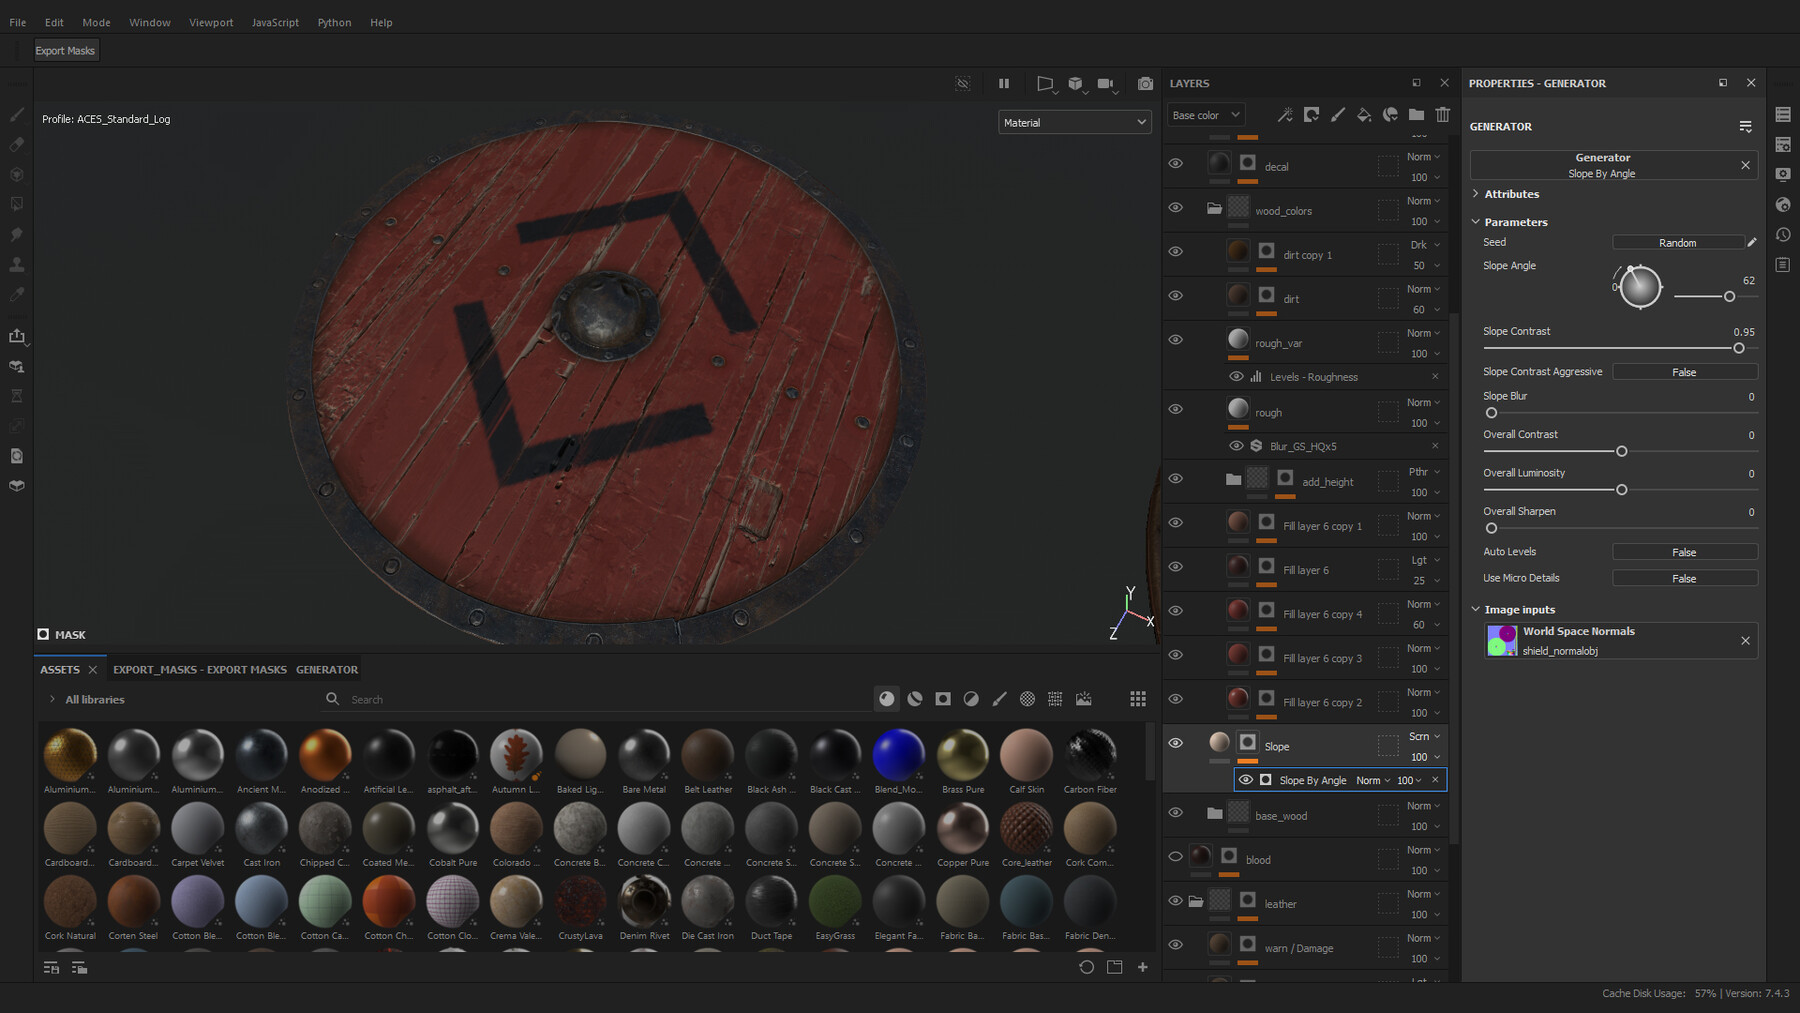Enable Slope Contrast Aggressive
Viewport: 1800px width, 1013px height.
1685,371
